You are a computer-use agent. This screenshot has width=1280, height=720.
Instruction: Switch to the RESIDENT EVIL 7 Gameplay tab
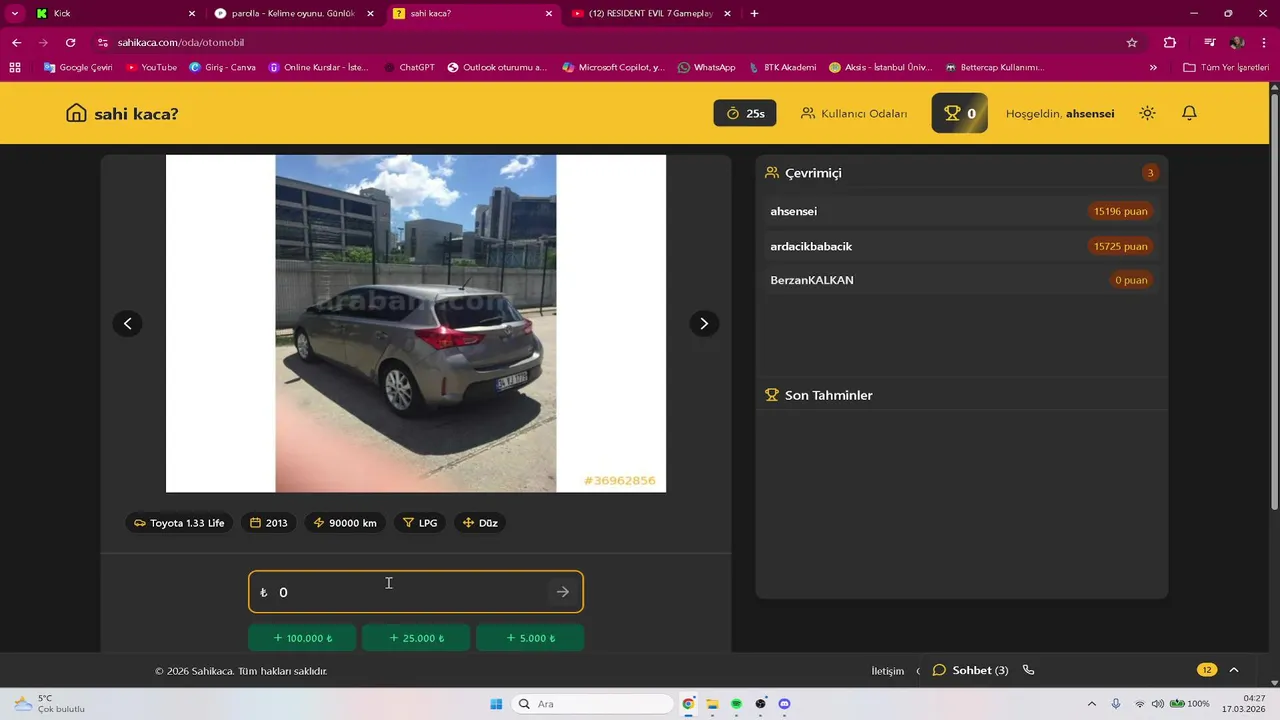650,14
